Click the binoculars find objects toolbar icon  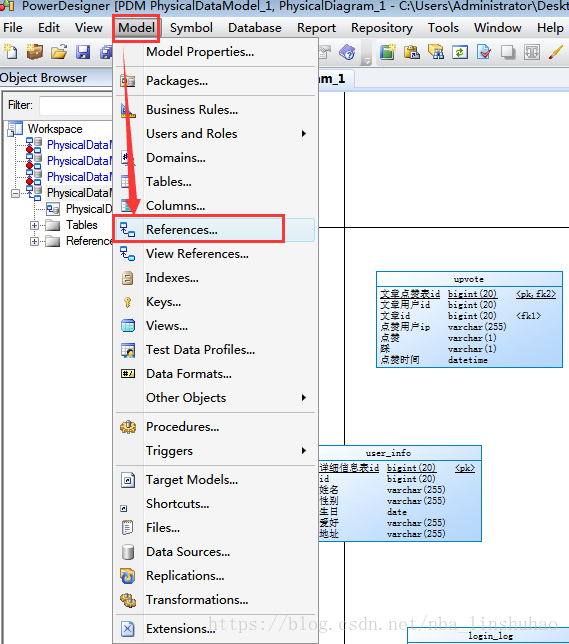point(436,52)
